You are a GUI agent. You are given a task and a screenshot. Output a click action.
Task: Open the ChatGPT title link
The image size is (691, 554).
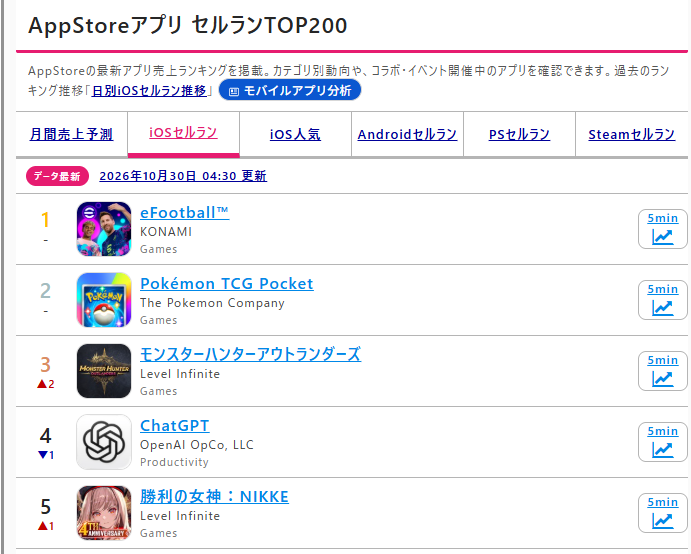click(175, 426)
